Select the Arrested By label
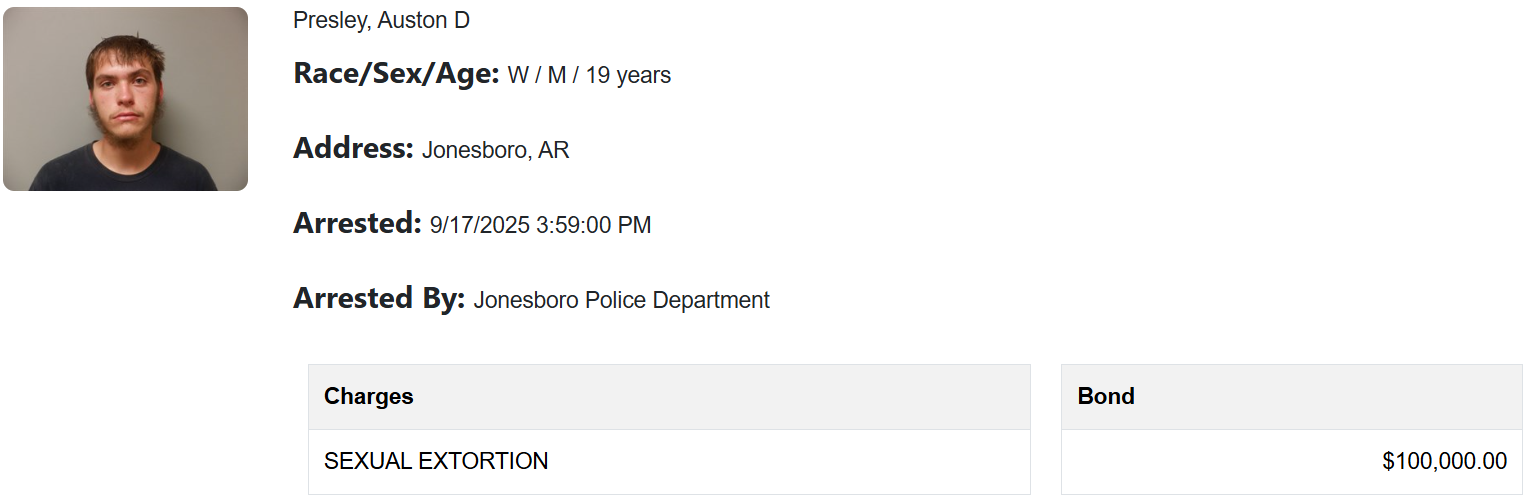Image resolution: width=1527 pixels, height=498 pixels. 379,298
